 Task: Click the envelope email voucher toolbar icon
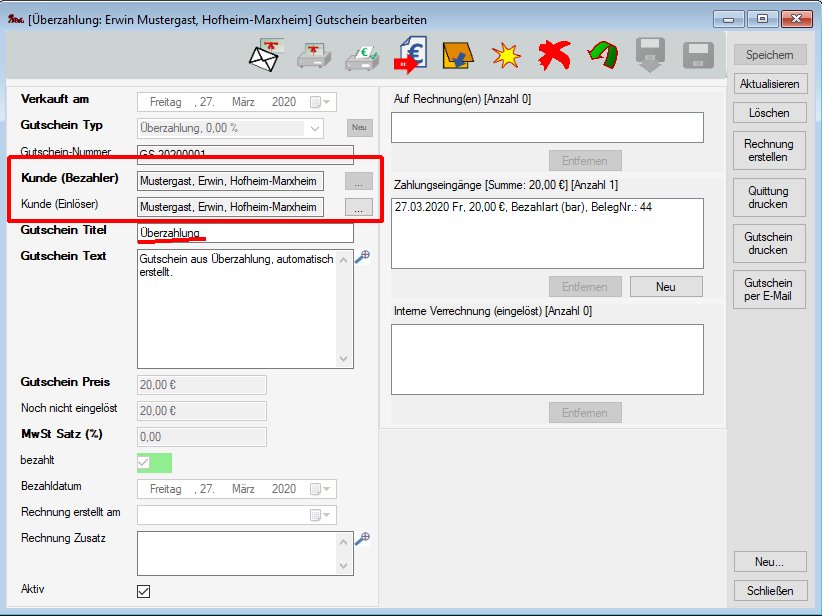pos(265,55)
